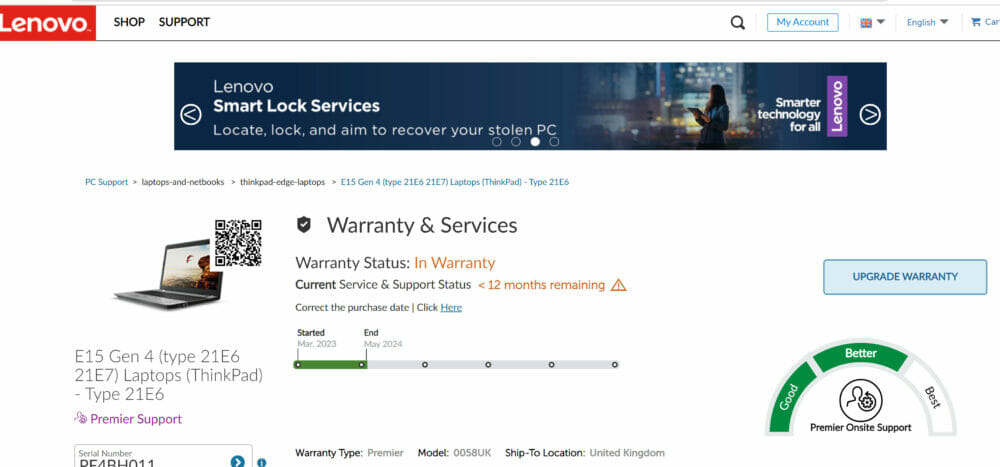Image resolution: width=1000 pixels, height=467 pixels.
Task: Click the End marker on warranty timeline
Action: click(x=362, y=365)
